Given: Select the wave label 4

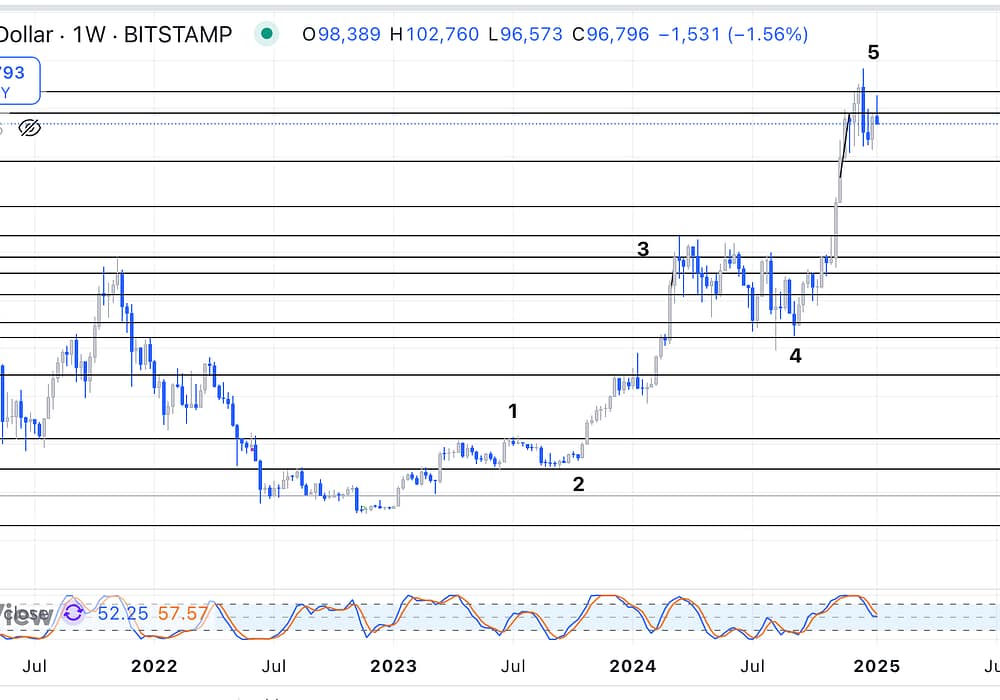Looking at the screenshot, I should click(x=795, y=355).
